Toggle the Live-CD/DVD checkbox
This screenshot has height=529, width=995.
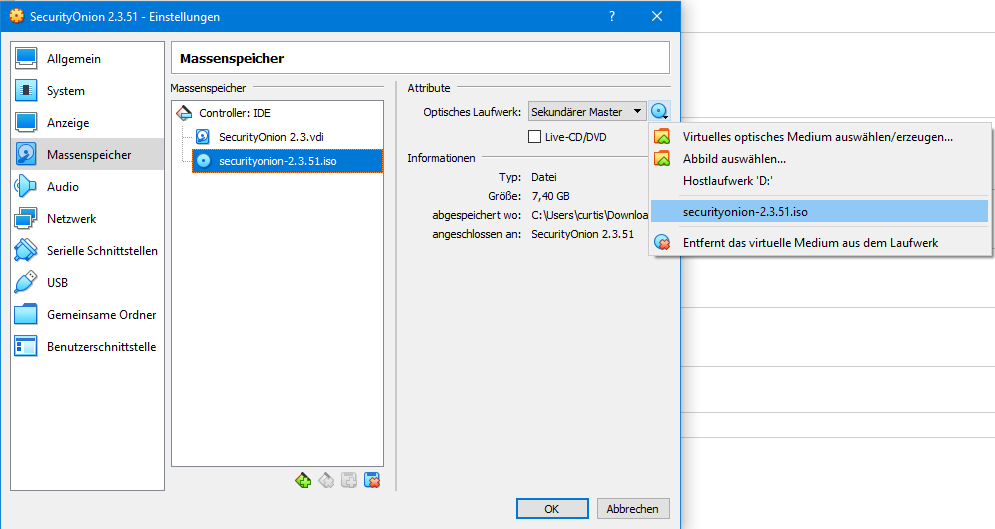coord(534,136)
